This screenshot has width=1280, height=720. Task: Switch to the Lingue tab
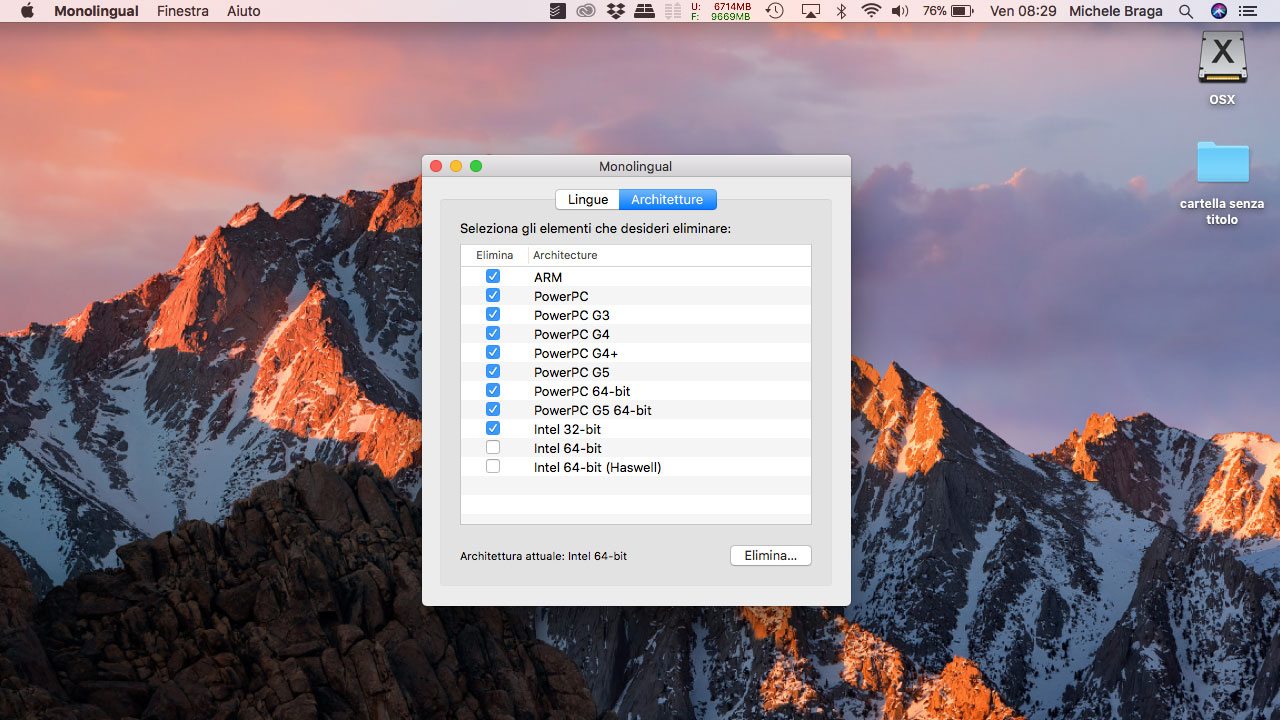[x=588, y=199]
